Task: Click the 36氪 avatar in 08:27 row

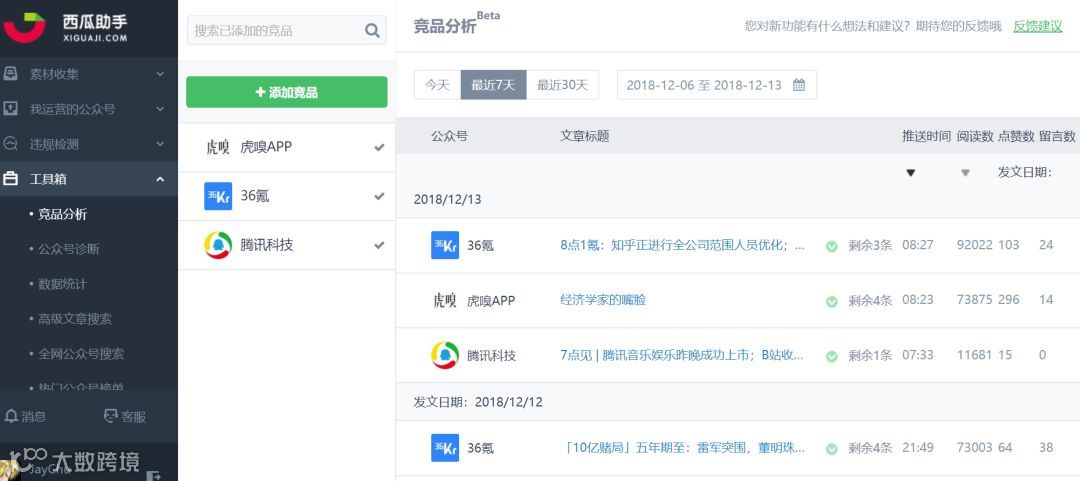Action: [445, 245]
